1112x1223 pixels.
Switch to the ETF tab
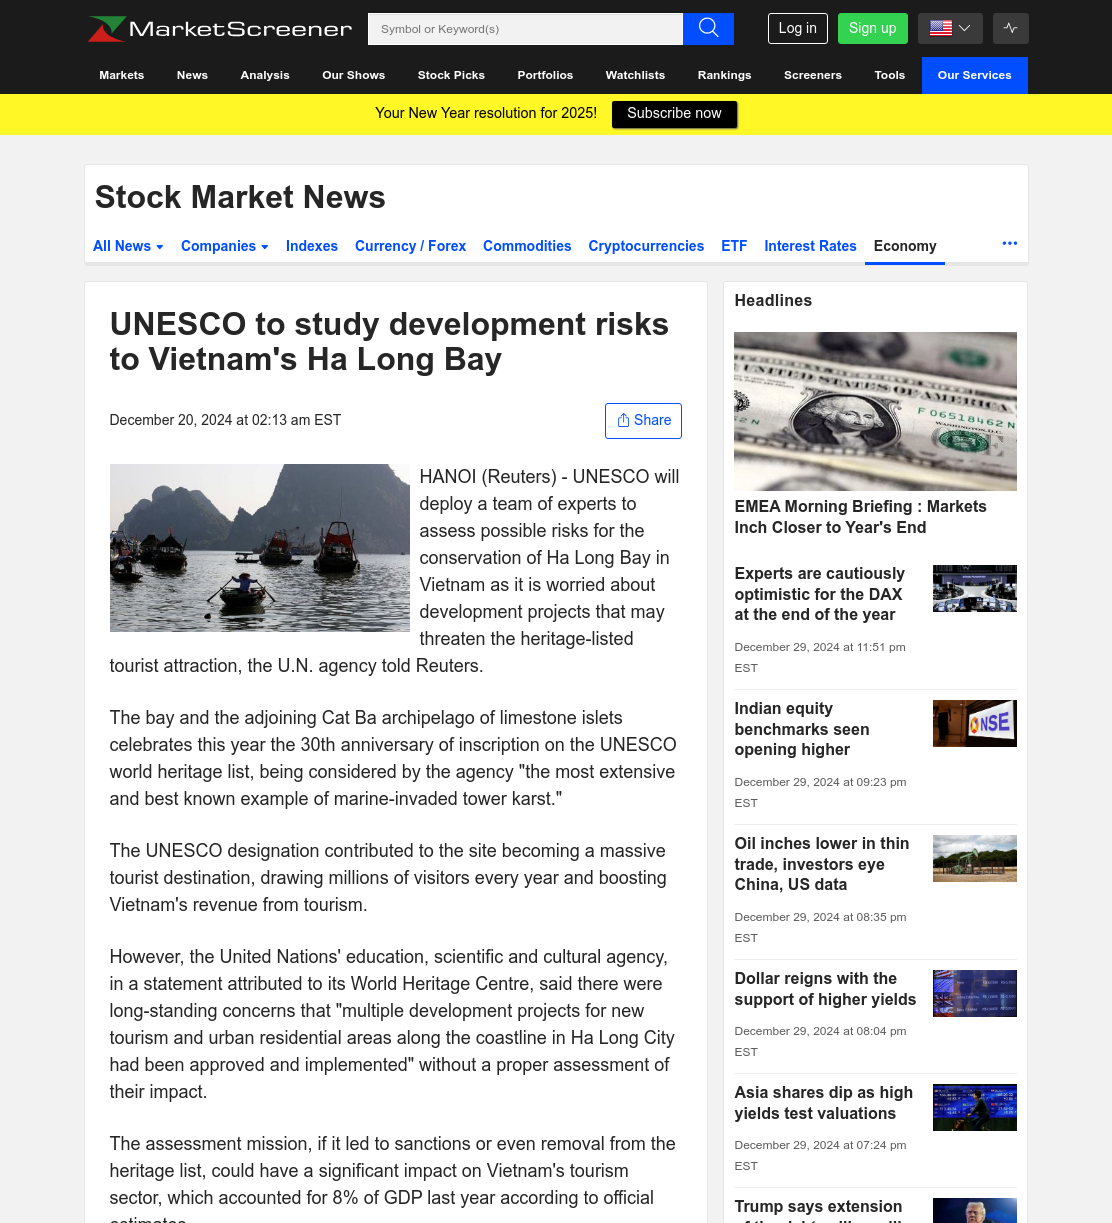tap(734, 246)
